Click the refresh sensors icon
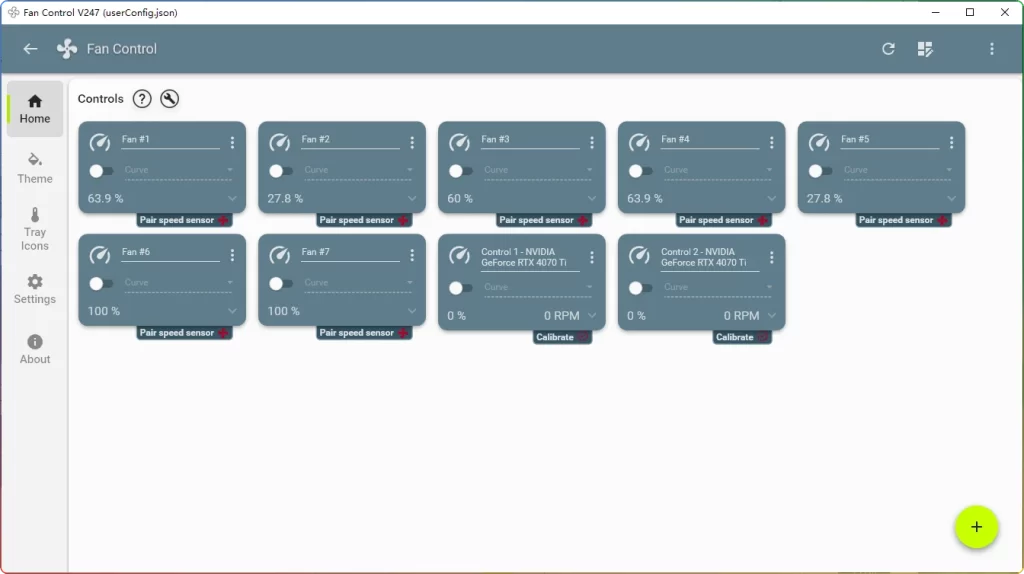Image resolution: width=1024 pixels, height=574 pixels. 888,49
